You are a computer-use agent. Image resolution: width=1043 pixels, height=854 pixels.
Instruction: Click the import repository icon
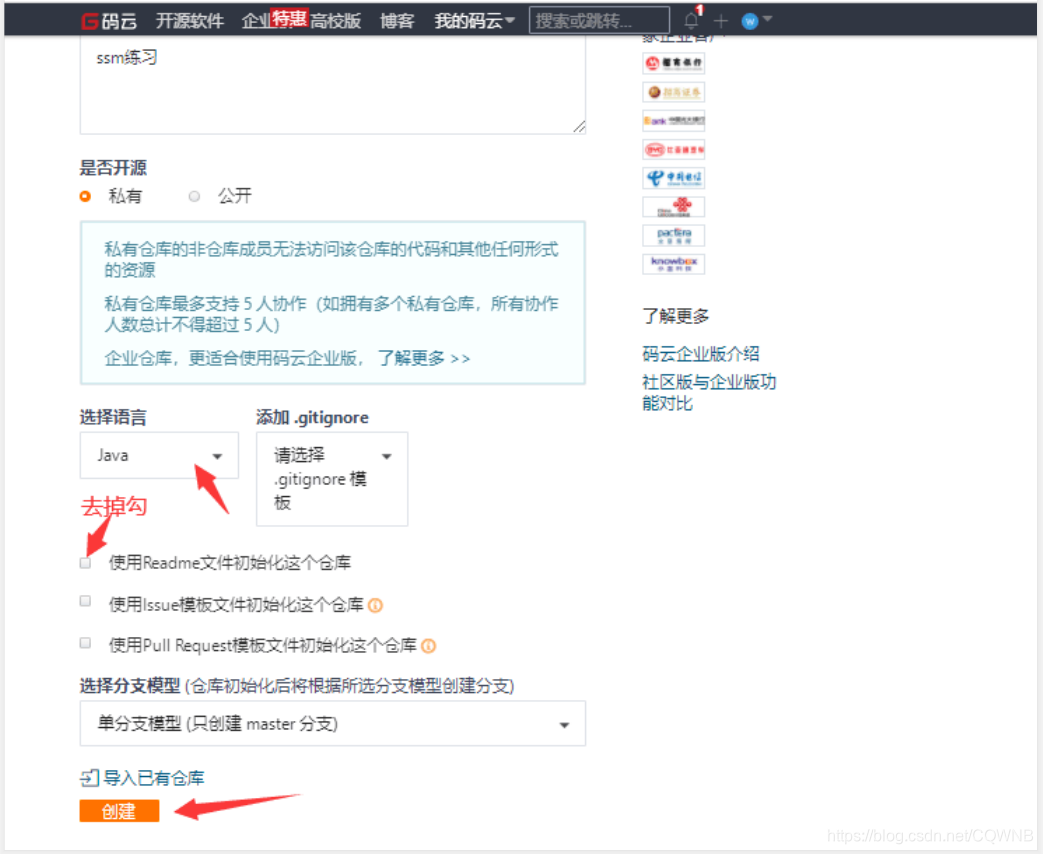[89, 778]
